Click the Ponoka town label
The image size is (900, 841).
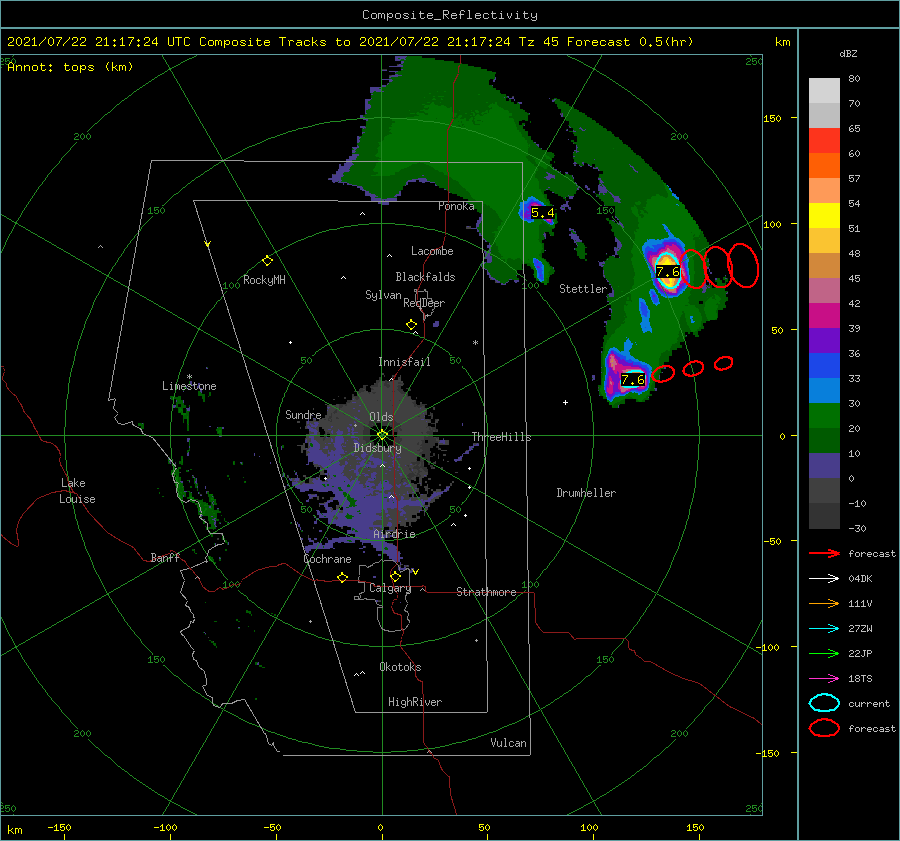click(456, 206)
